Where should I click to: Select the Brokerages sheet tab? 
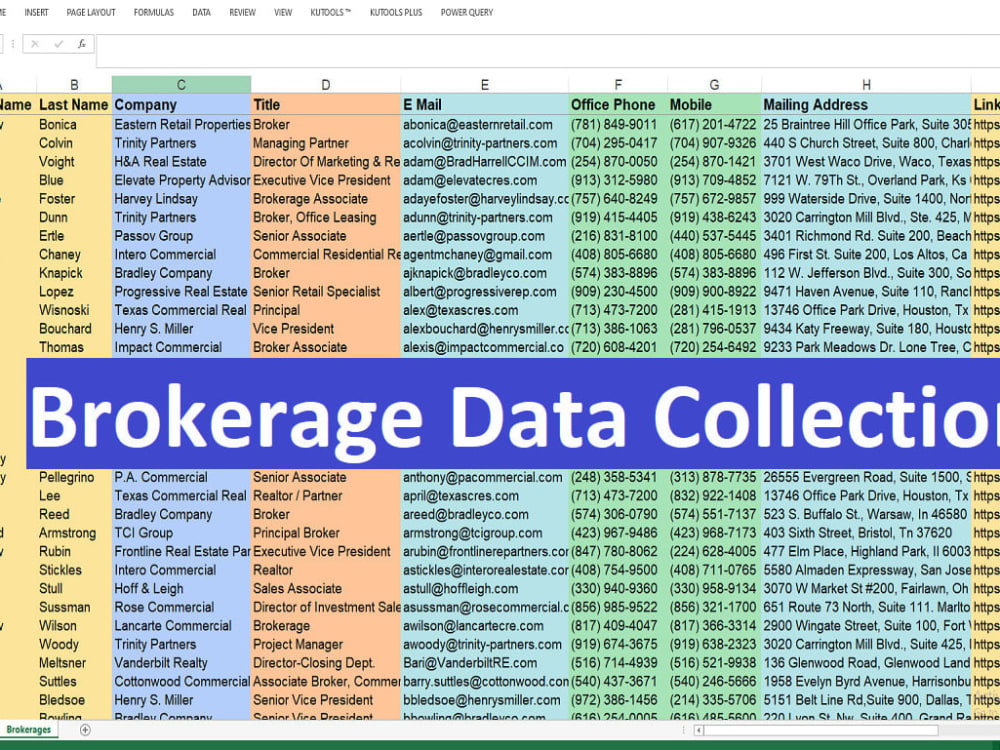coord(29,730)
